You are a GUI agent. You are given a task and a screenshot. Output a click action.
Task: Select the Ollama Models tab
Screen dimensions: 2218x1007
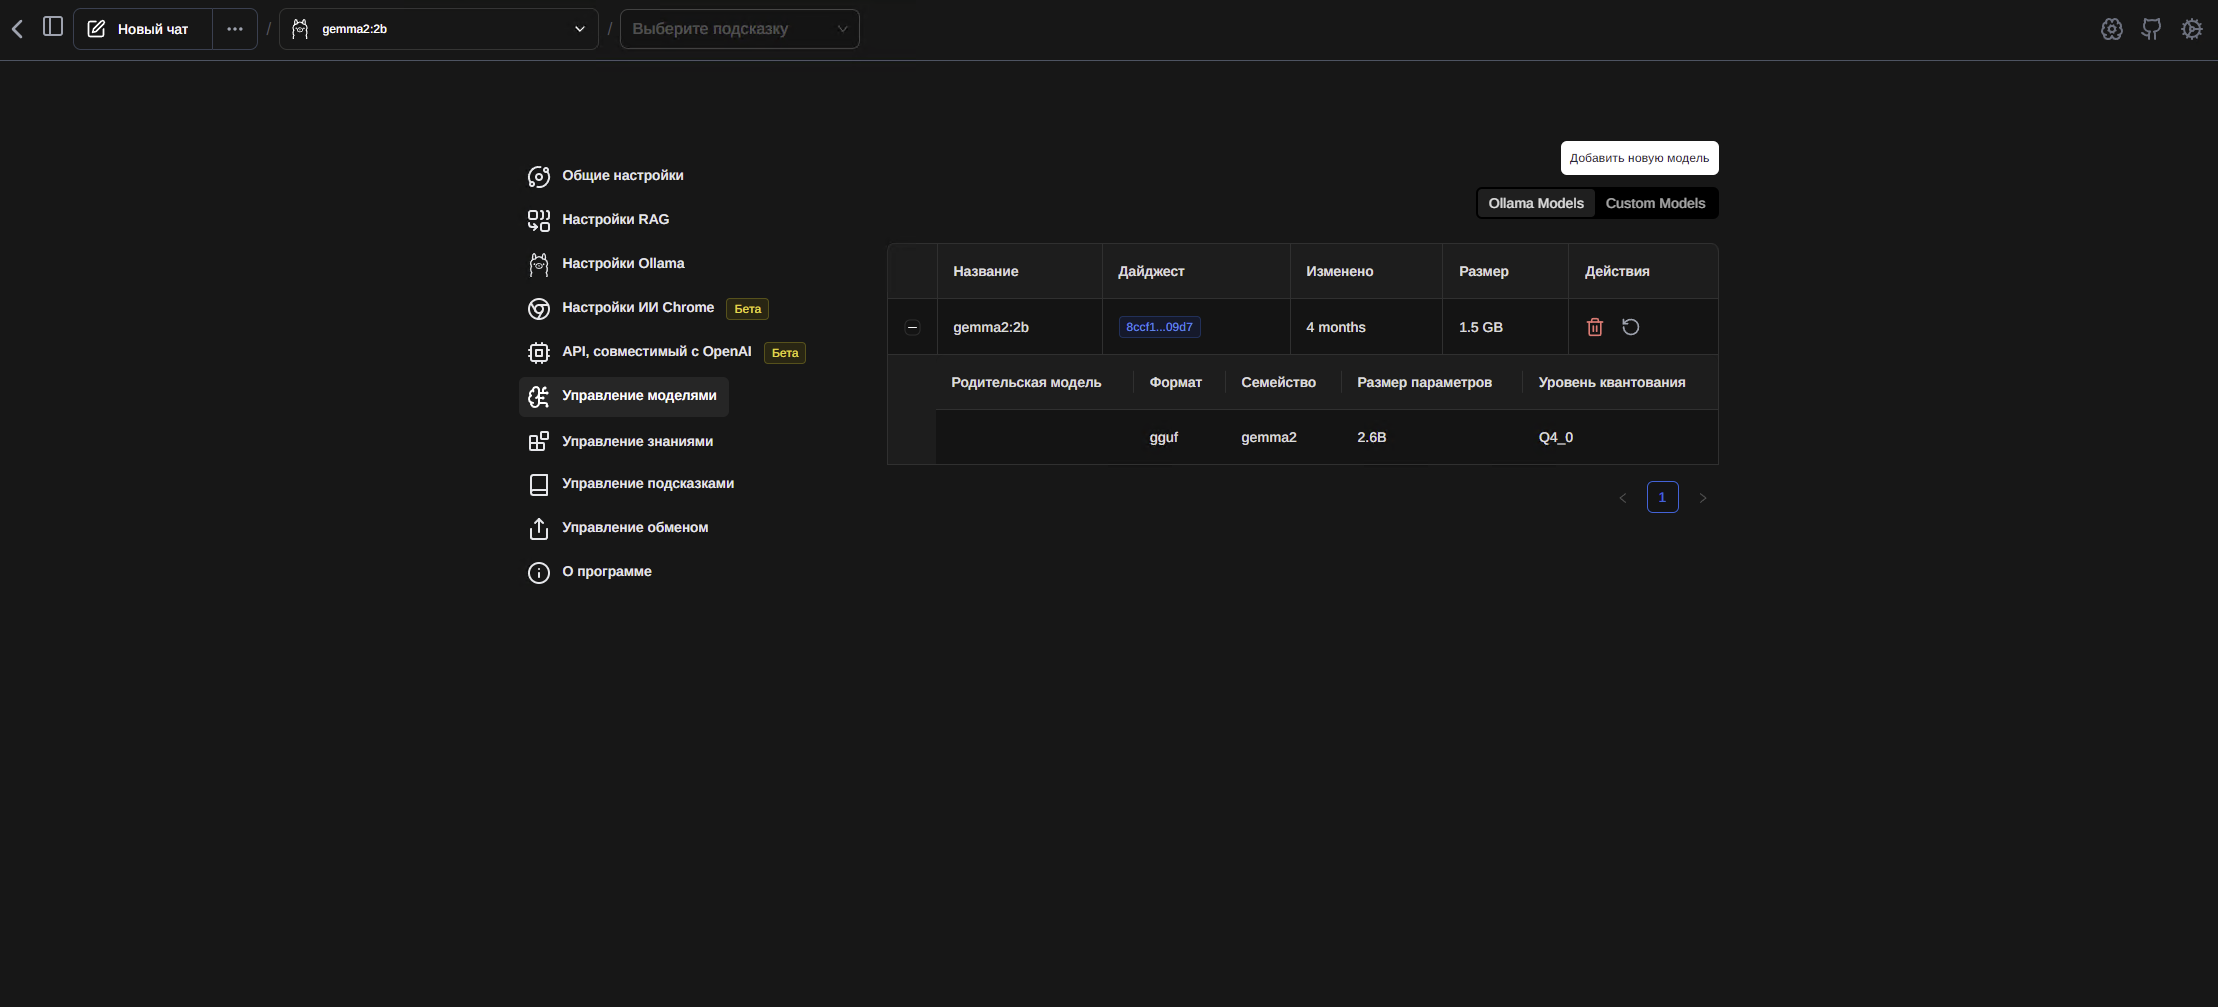[1535, 203]
